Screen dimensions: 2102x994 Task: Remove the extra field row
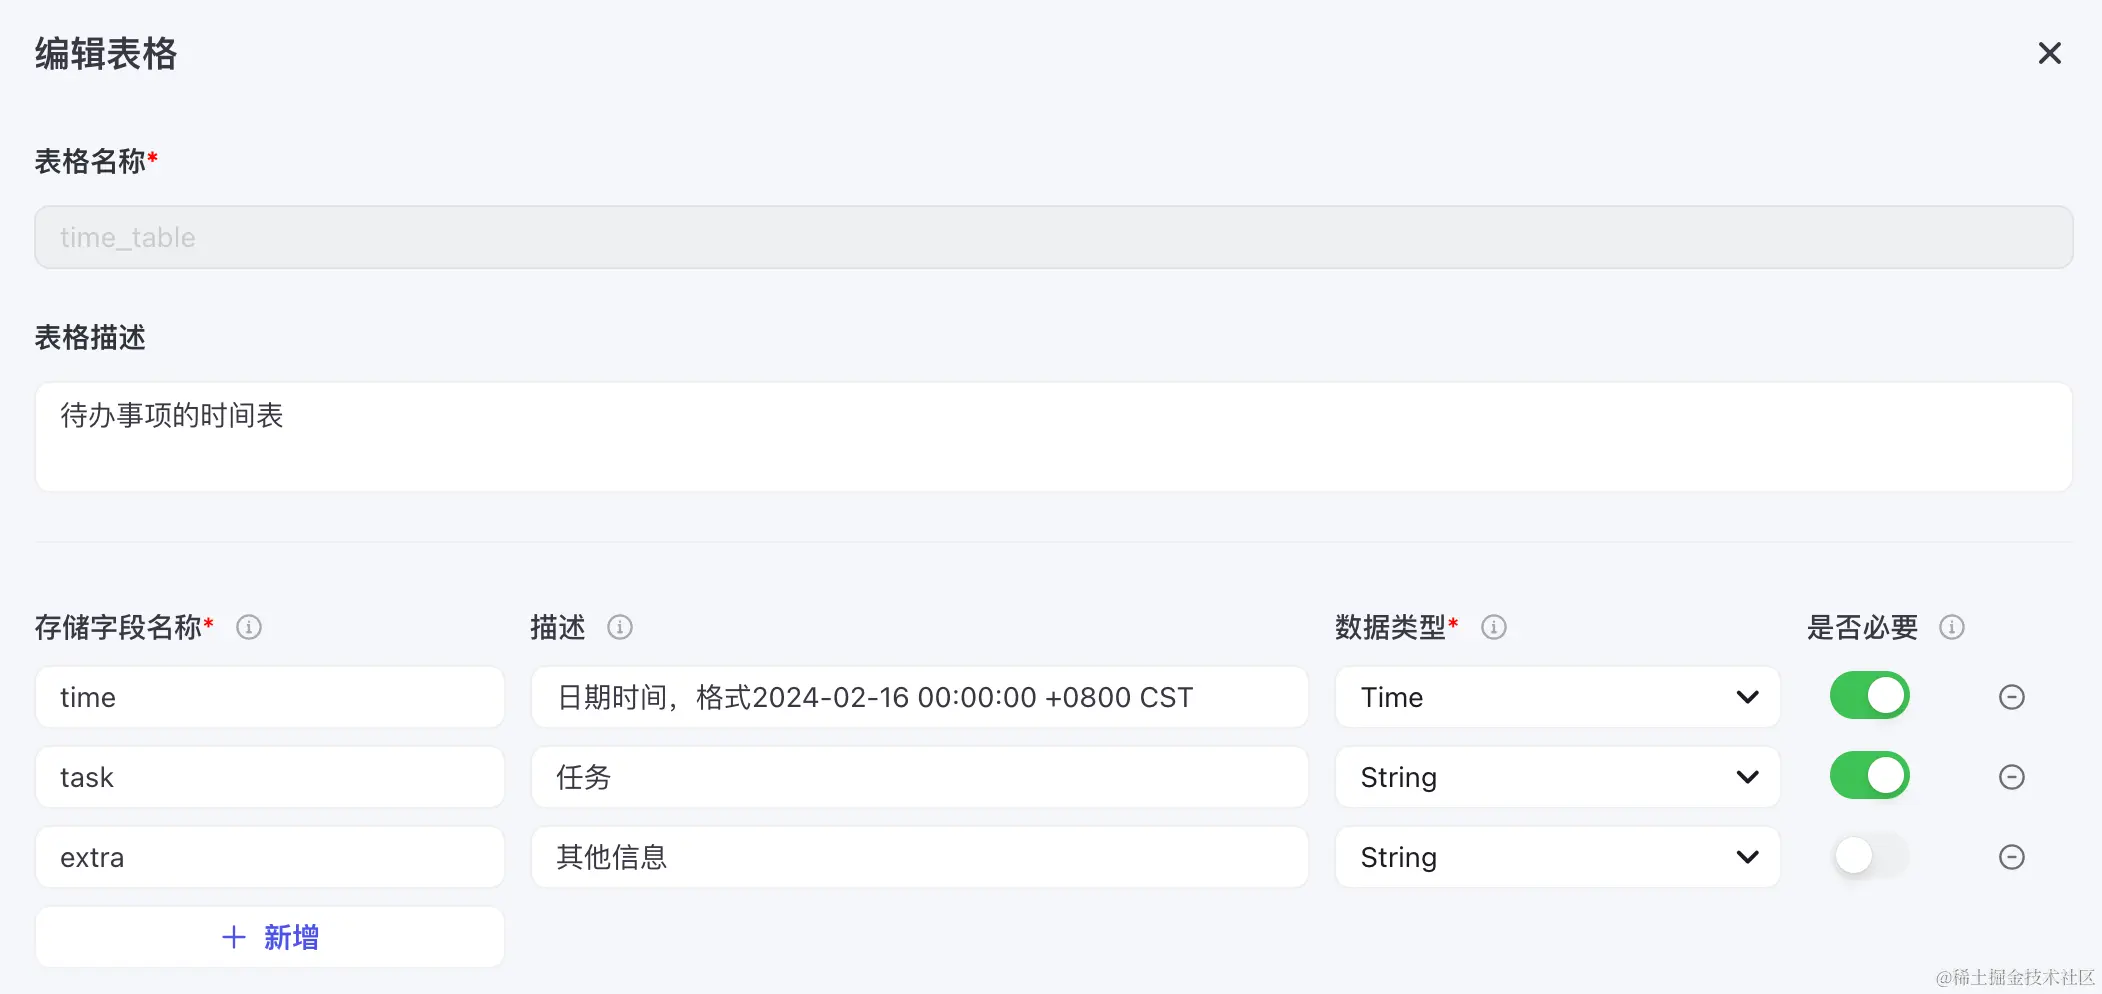click(2011, 857)
